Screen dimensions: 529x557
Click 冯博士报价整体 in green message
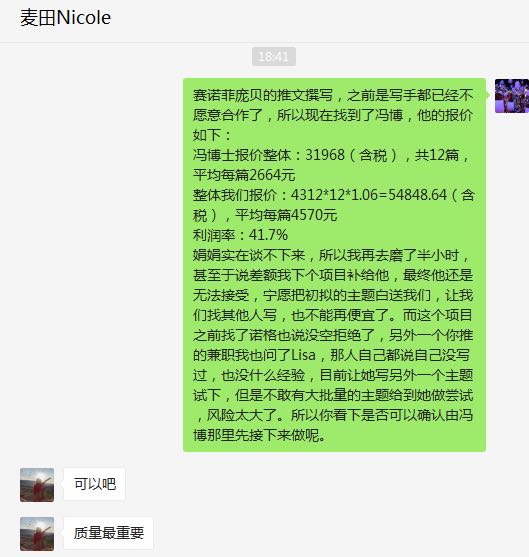(242, 155)
